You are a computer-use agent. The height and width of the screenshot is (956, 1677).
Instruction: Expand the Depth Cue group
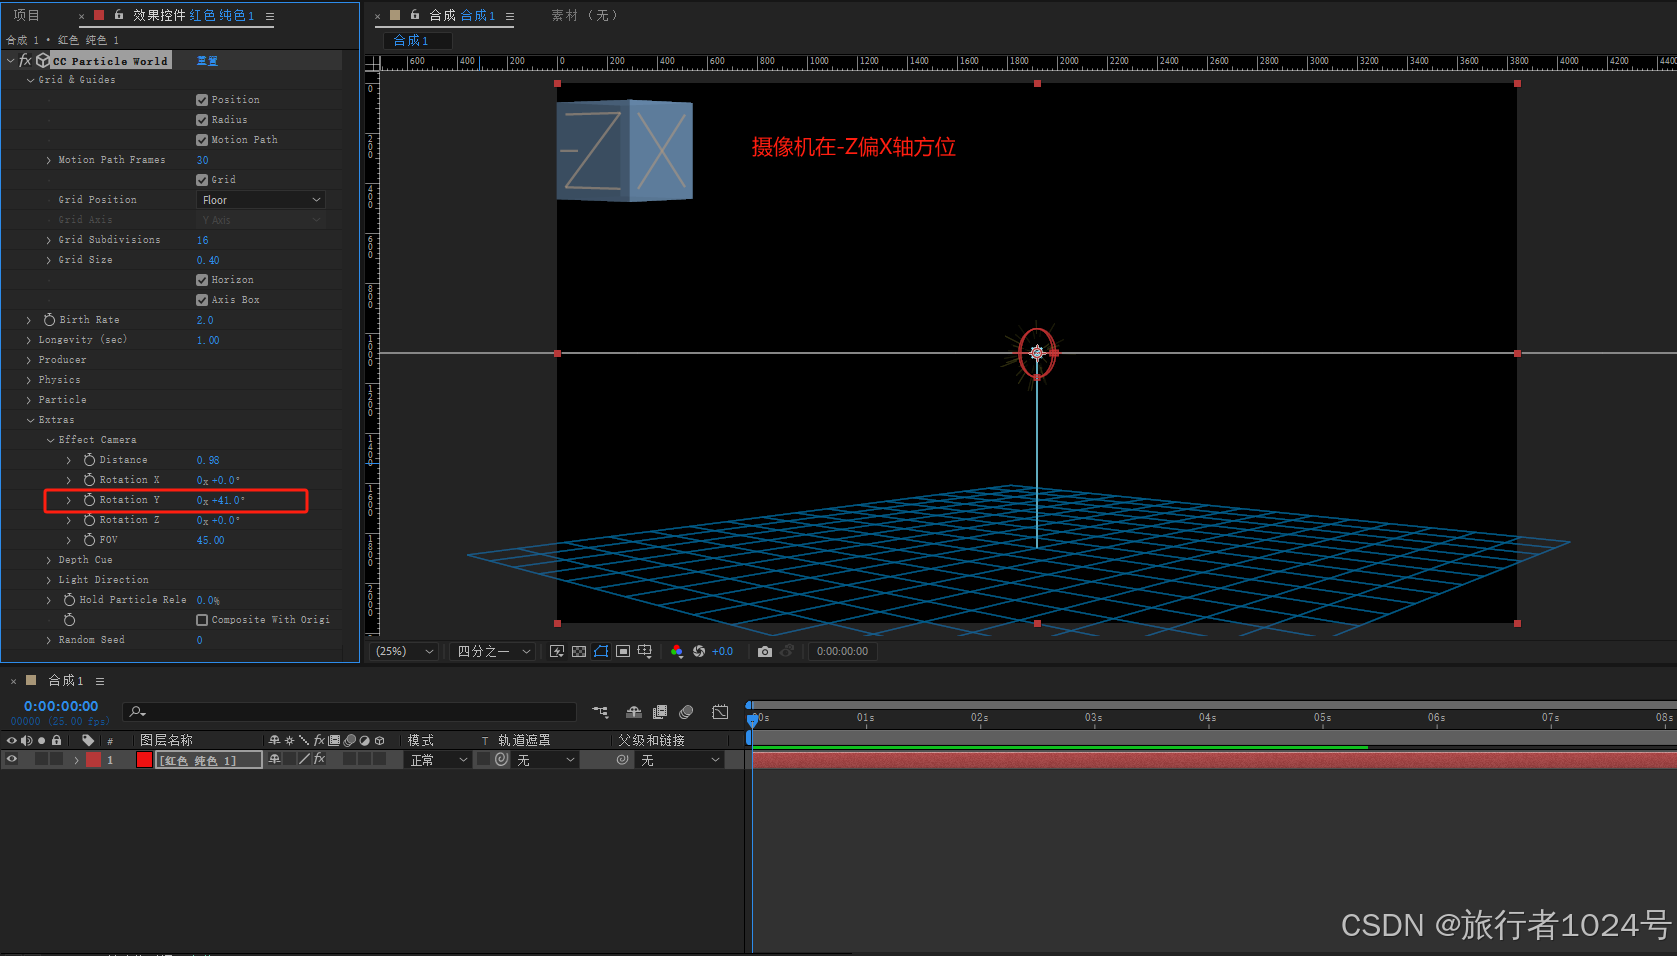coord(49,560)
